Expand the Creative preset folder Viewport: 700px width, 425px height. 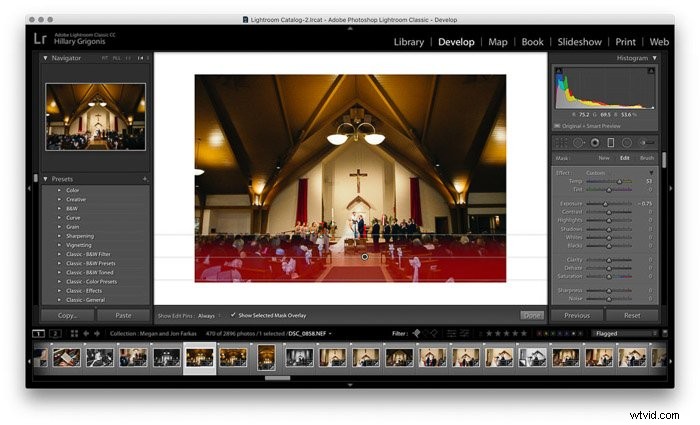pyautogui.click(x=59, y=200)
